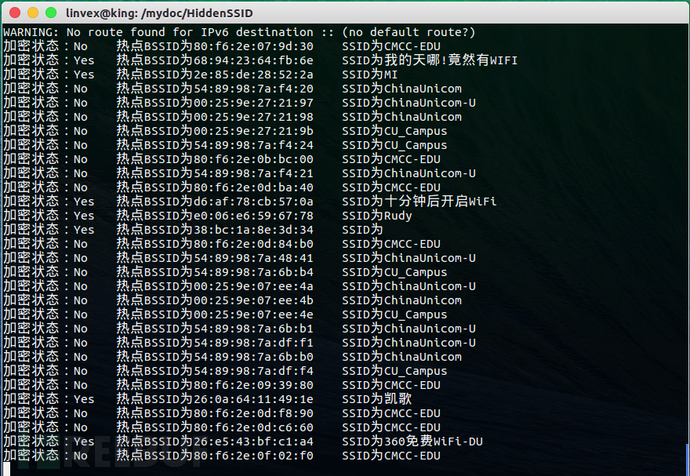Select the SSID 我的天哪!竟然有WIFI
Image resolution: width=690 pixels, height=476 pixels.
pyautogui.click(x=451, y=60)
